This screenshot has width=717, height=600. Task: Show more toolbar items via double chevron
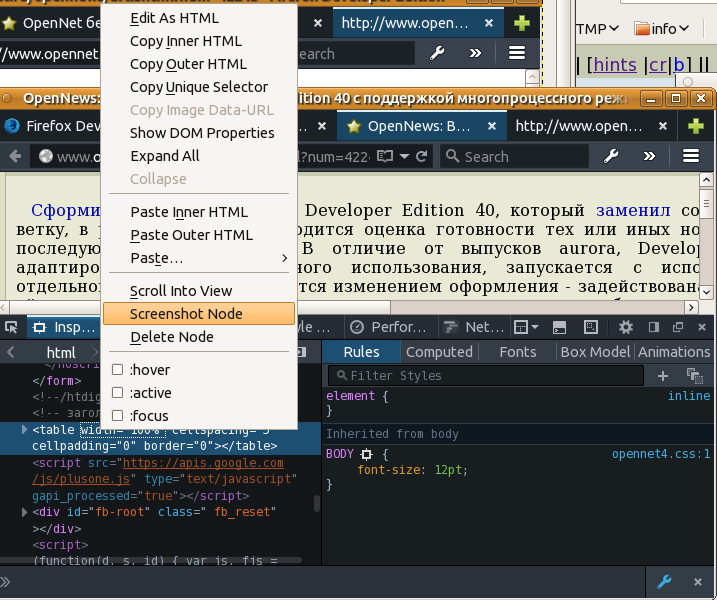pos(649,156)
